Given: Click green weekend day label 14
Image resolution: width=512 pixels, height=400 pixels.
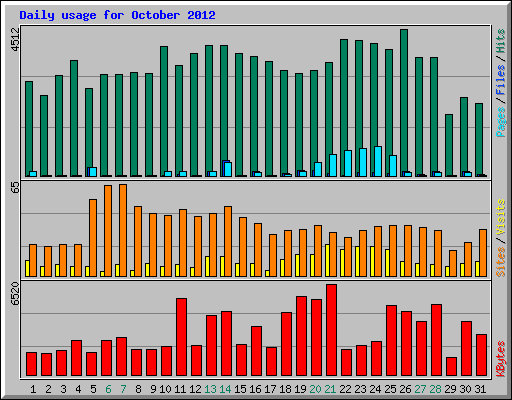Looking at the screenshot, I should [x=225, y=389].
